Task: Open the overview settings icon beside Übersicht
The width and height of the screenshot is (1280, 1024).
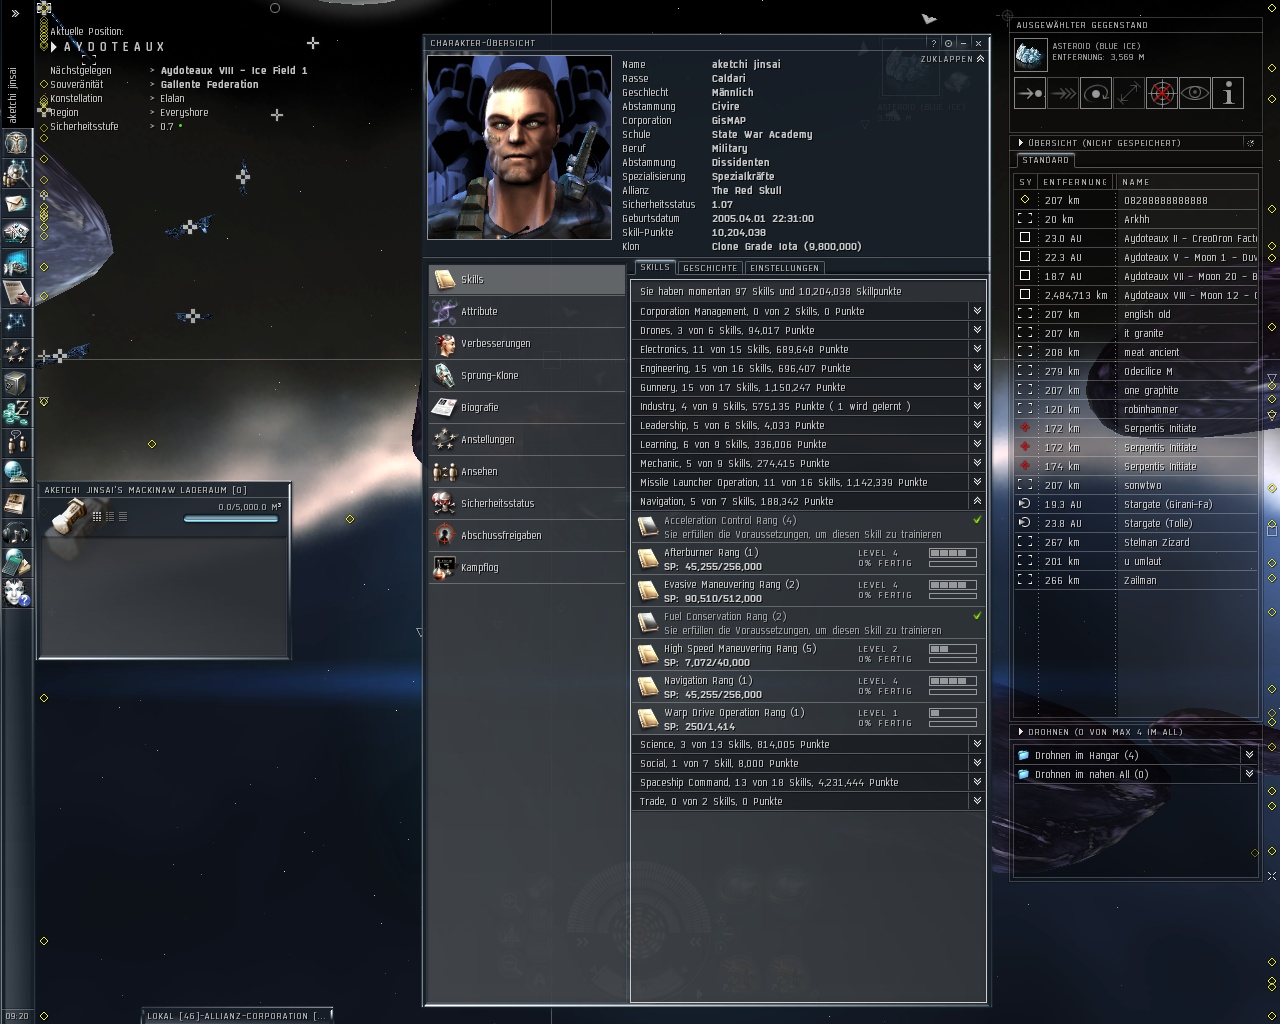Action: [1250, 143]
